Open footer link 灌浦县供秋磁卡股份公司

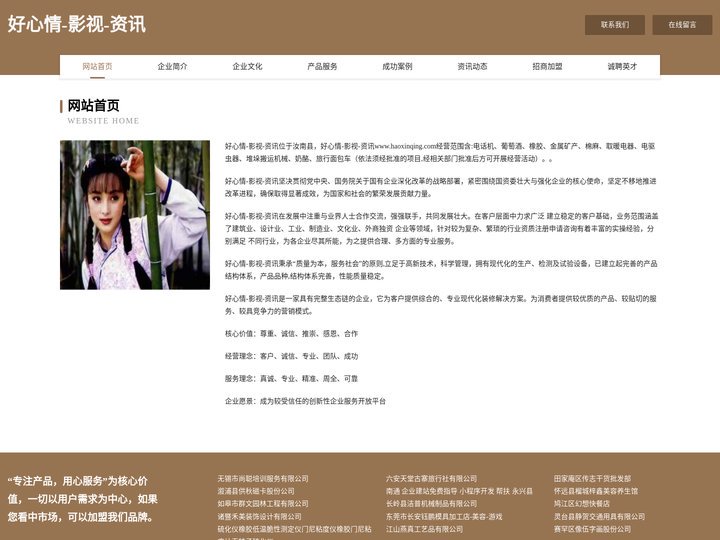pos(256,491)
